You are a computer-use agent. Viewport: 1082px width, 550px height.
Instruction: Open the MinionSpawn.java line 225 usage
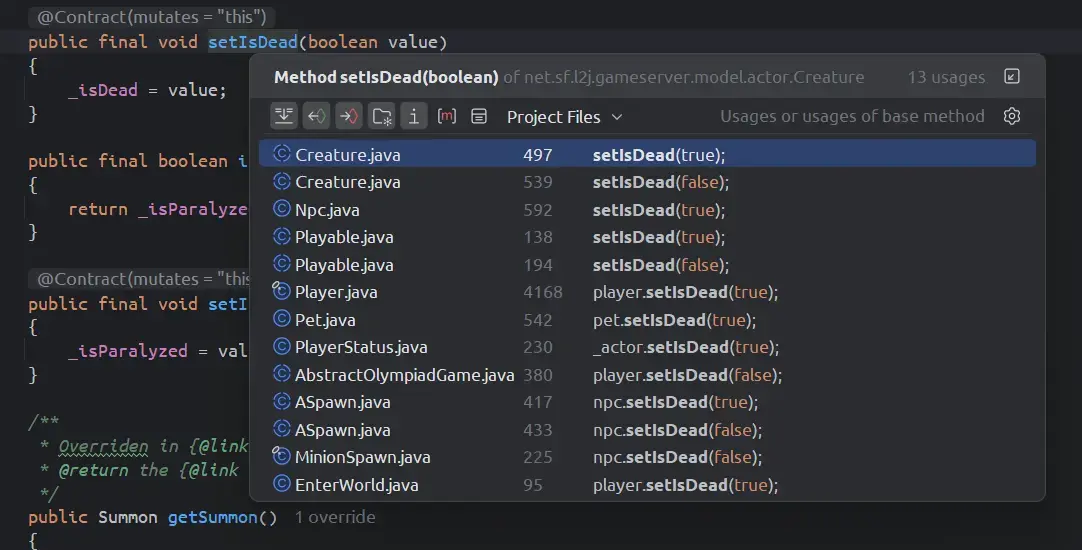(647, 457)
